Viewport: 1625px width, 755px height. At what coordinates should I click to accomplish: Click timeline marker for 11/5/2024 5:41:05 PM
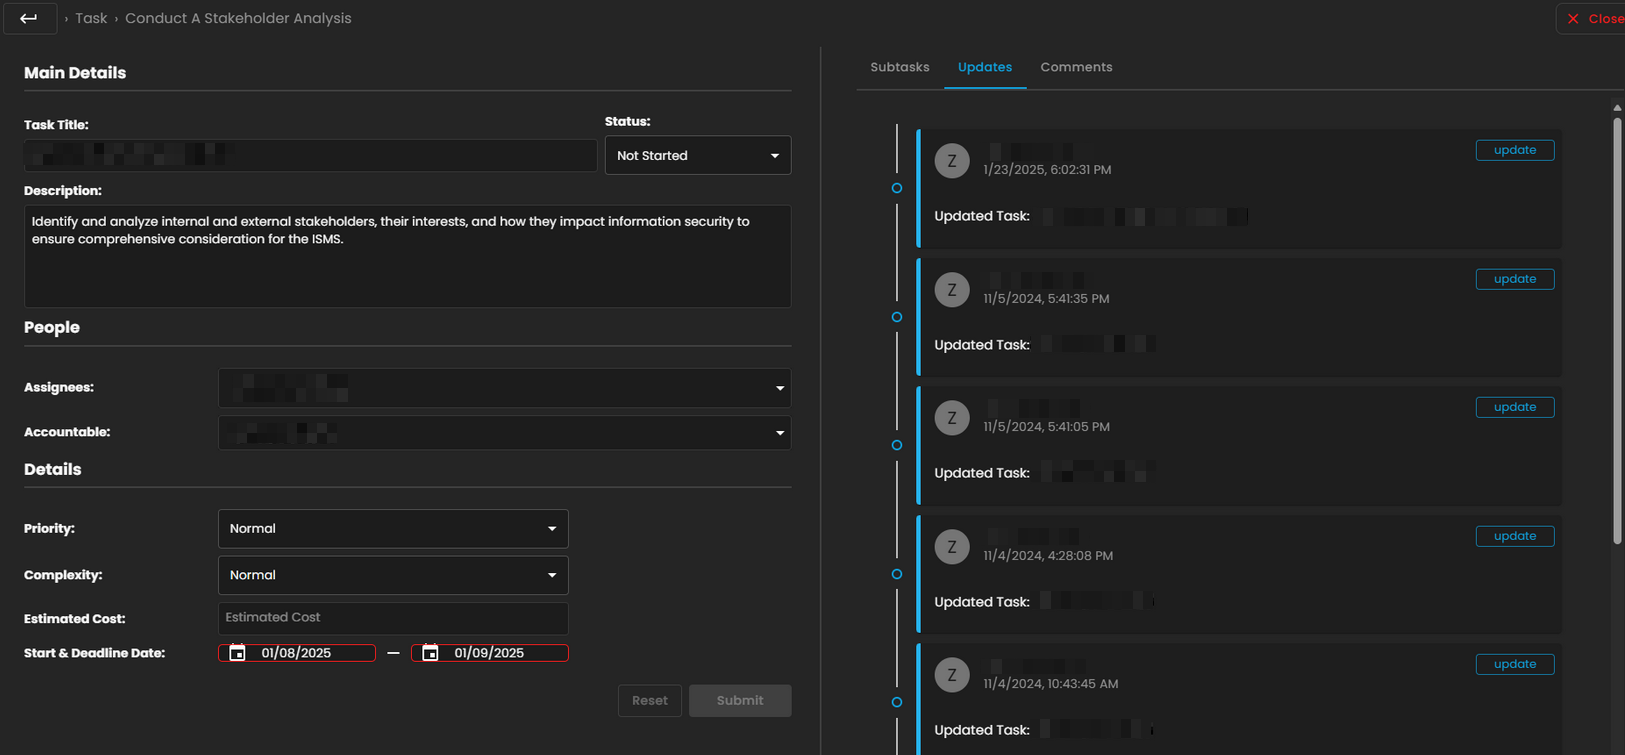(897, 445)
